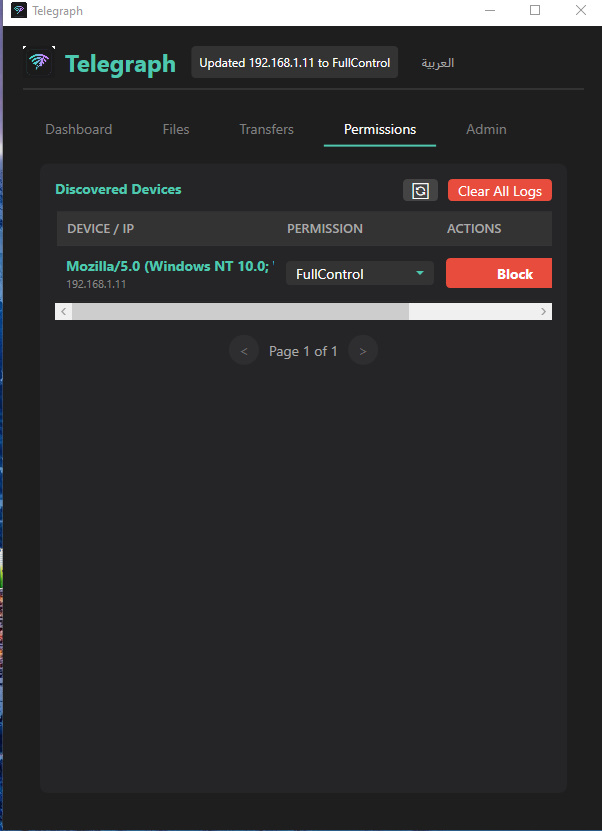
Task: Switch language to العربية
Action: click(438, 63)
